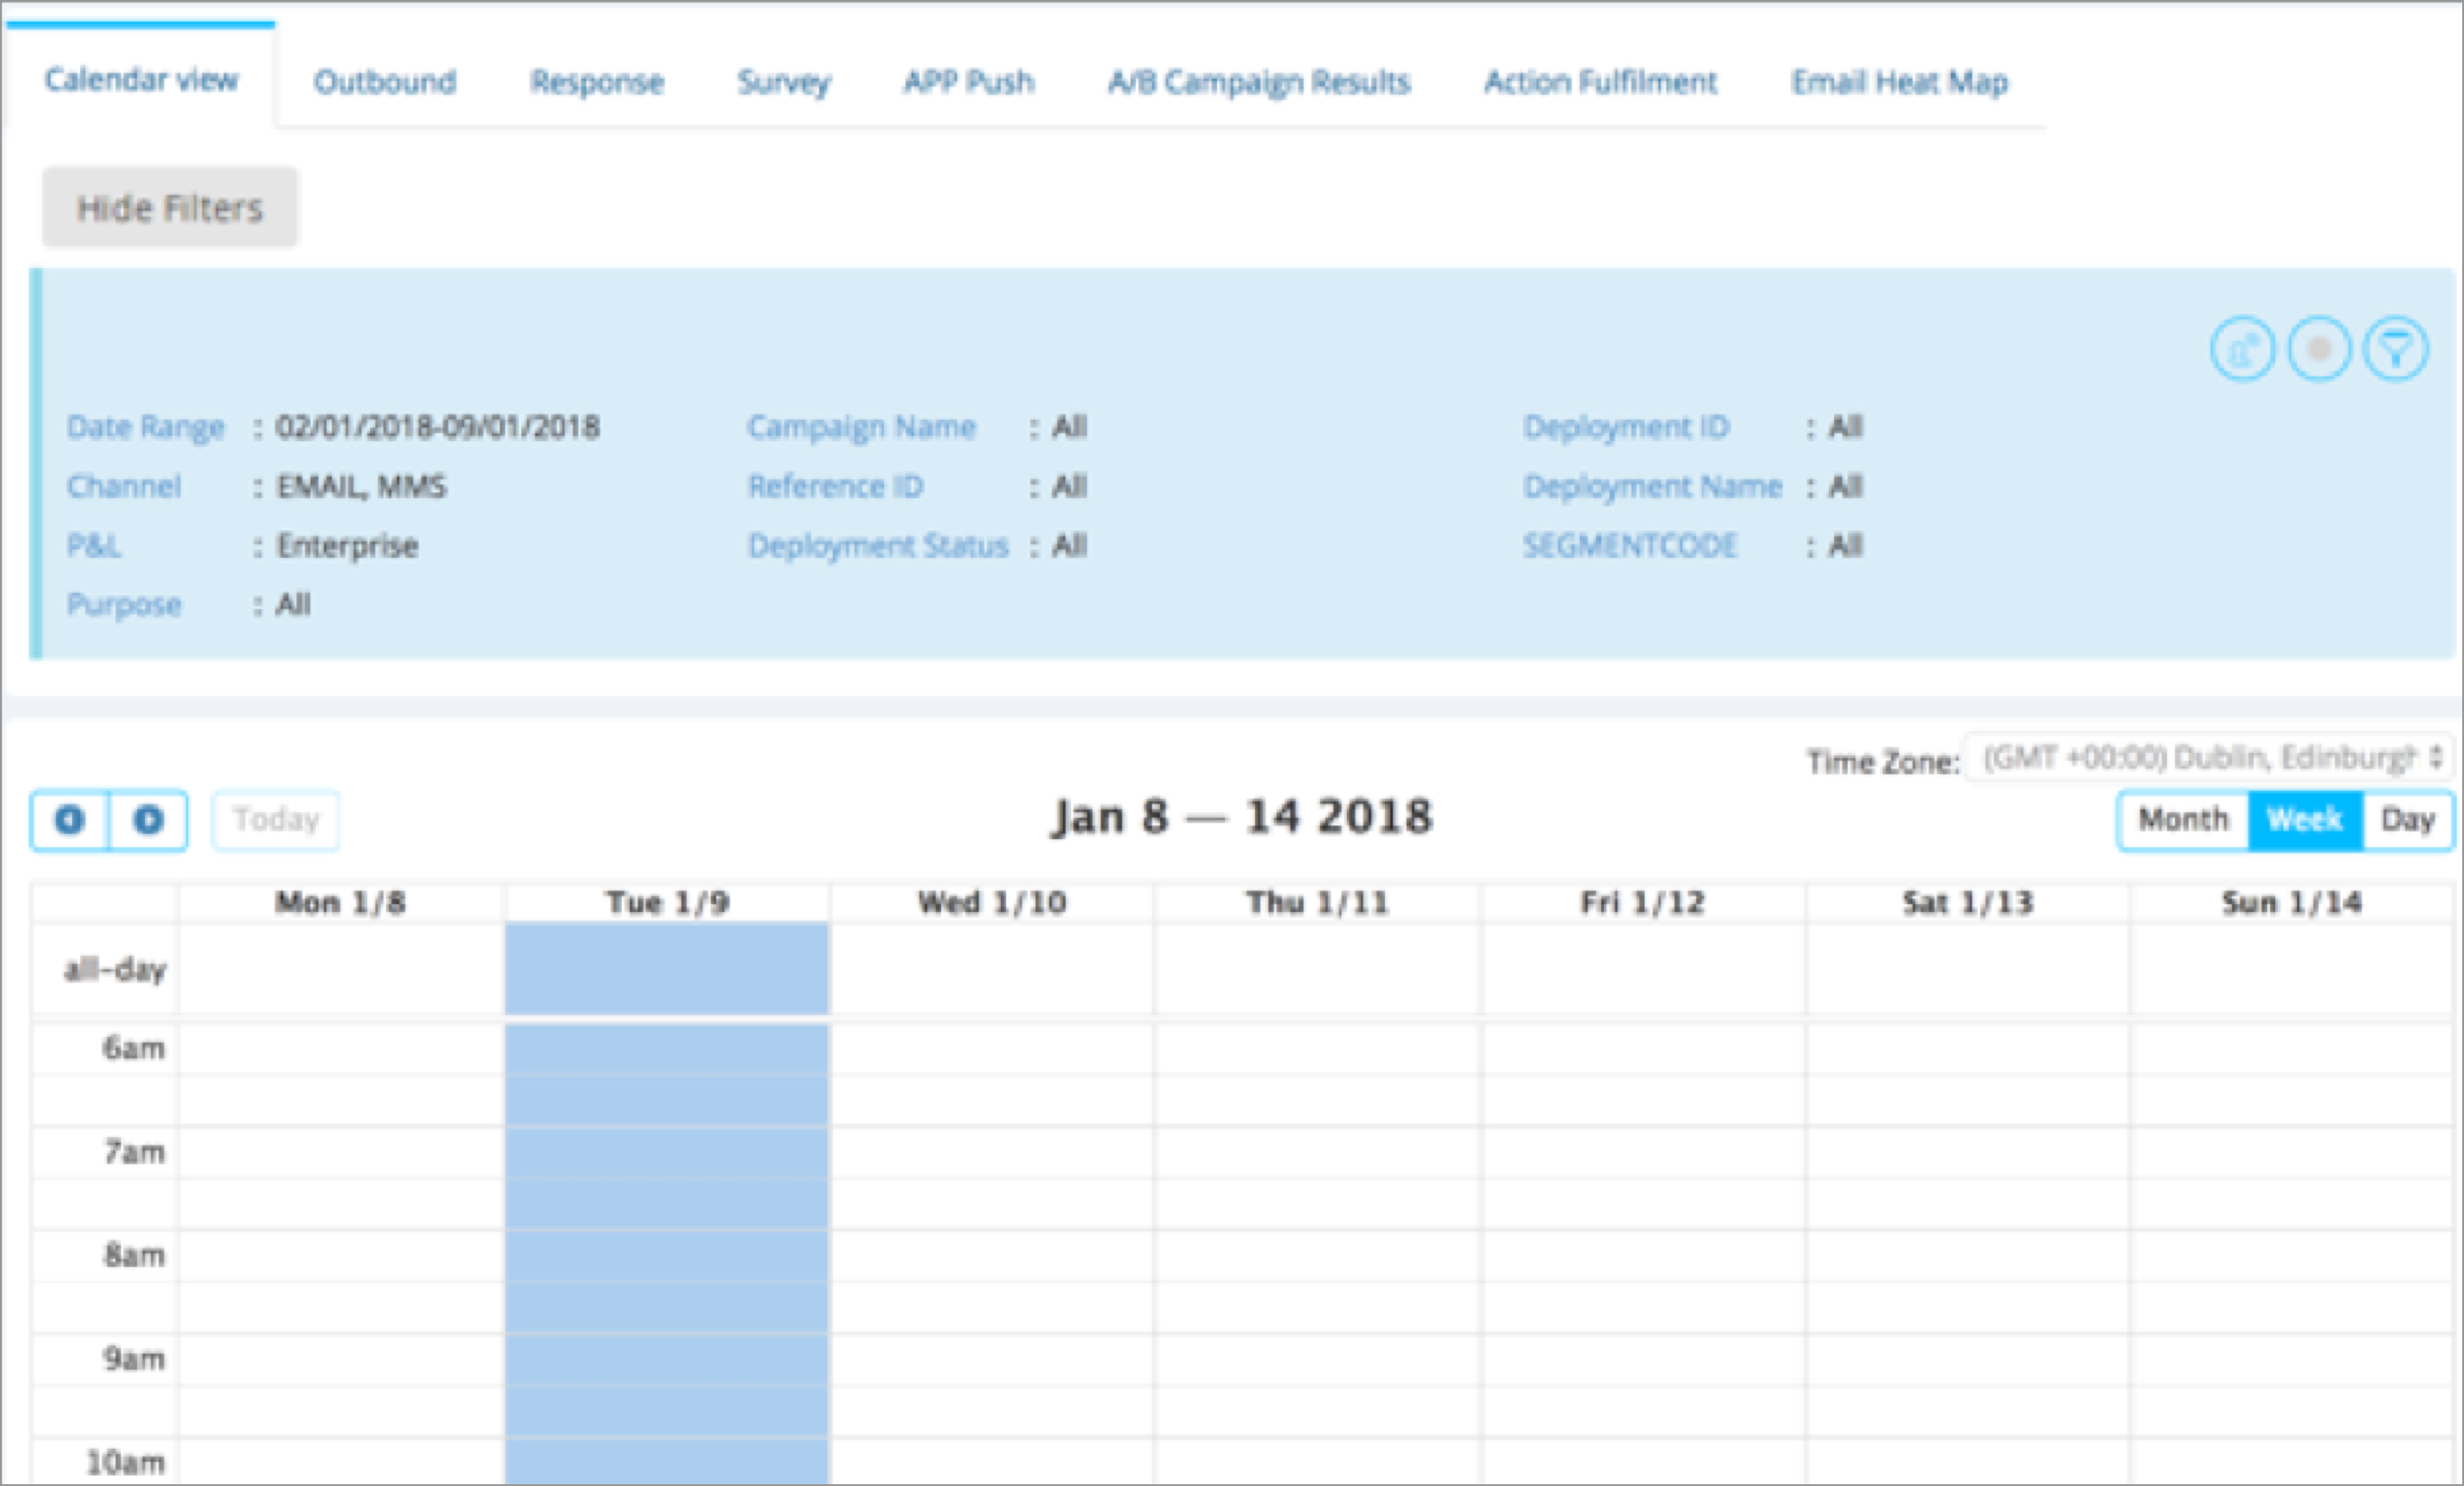This screenshot has height=1486, width=2464.
Task: Click the Channel filter label
Action: 124,486
